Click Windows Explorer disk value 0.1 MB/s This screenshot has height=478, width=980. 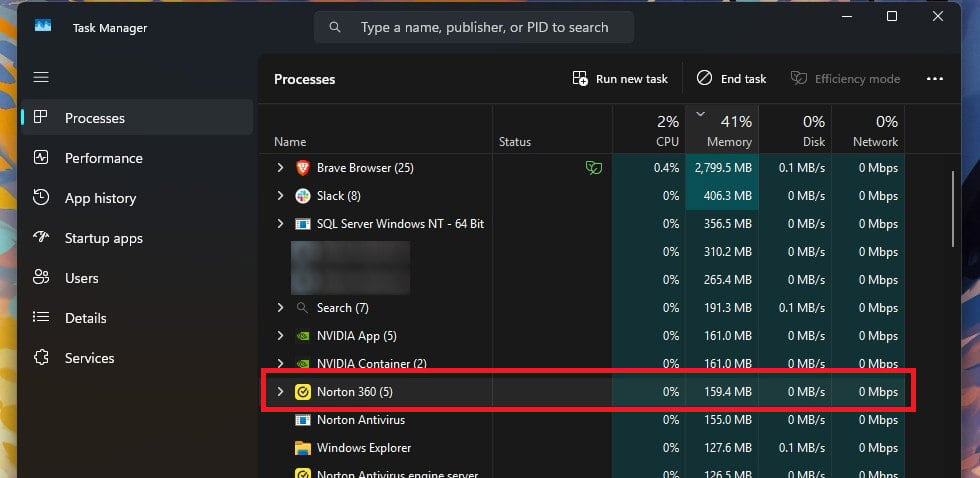(802, 448)
